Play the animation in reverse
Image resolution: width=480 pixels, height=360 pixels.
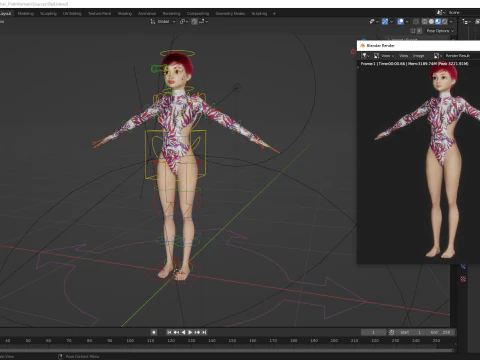183,332
